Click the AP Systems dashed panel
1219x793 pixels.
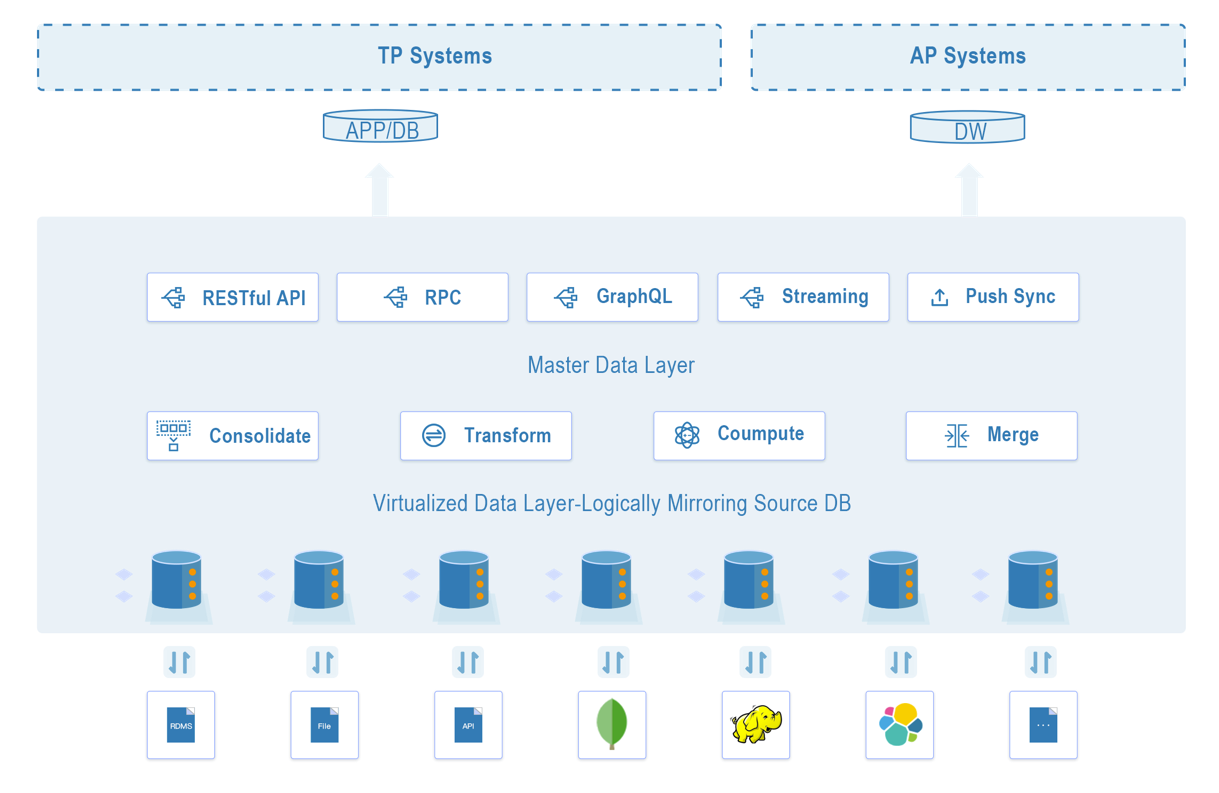968,57
